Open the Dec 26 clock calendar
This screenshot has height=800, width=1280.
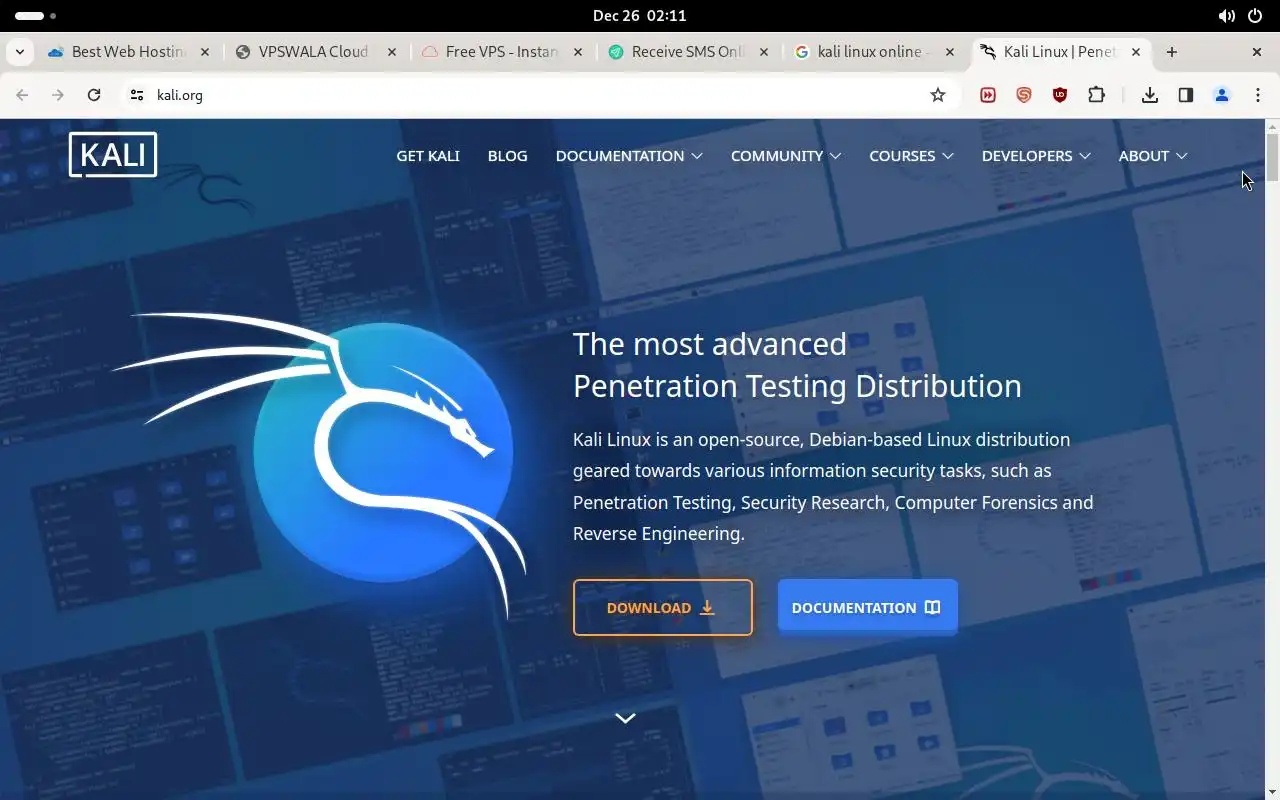pyautogui.click(x=640, y=16)
